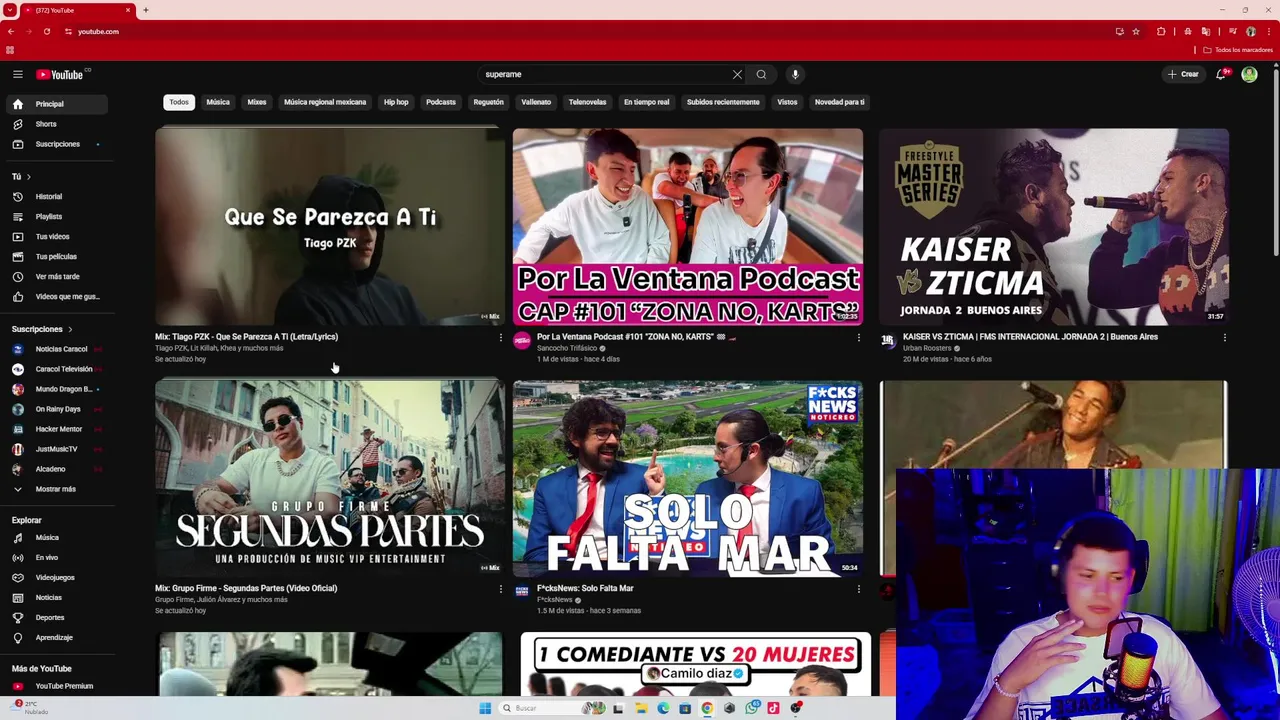Explore Aprendizaje in the sidebar
The height and width of the screenshot is (720, 1280).
57,638
